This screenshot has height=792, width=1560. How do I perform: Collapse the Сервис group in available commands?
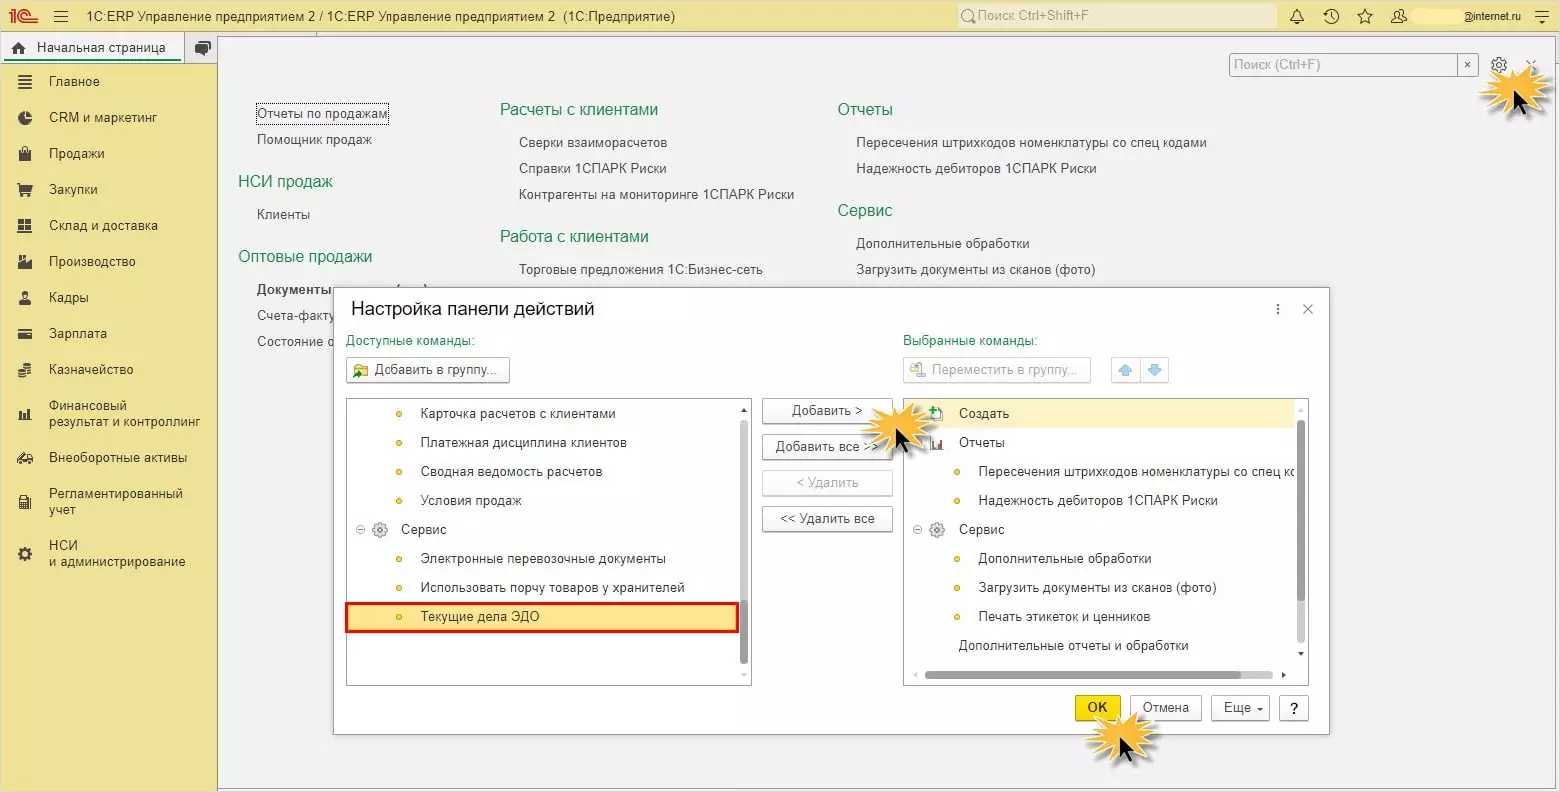[x=360, y=530]
